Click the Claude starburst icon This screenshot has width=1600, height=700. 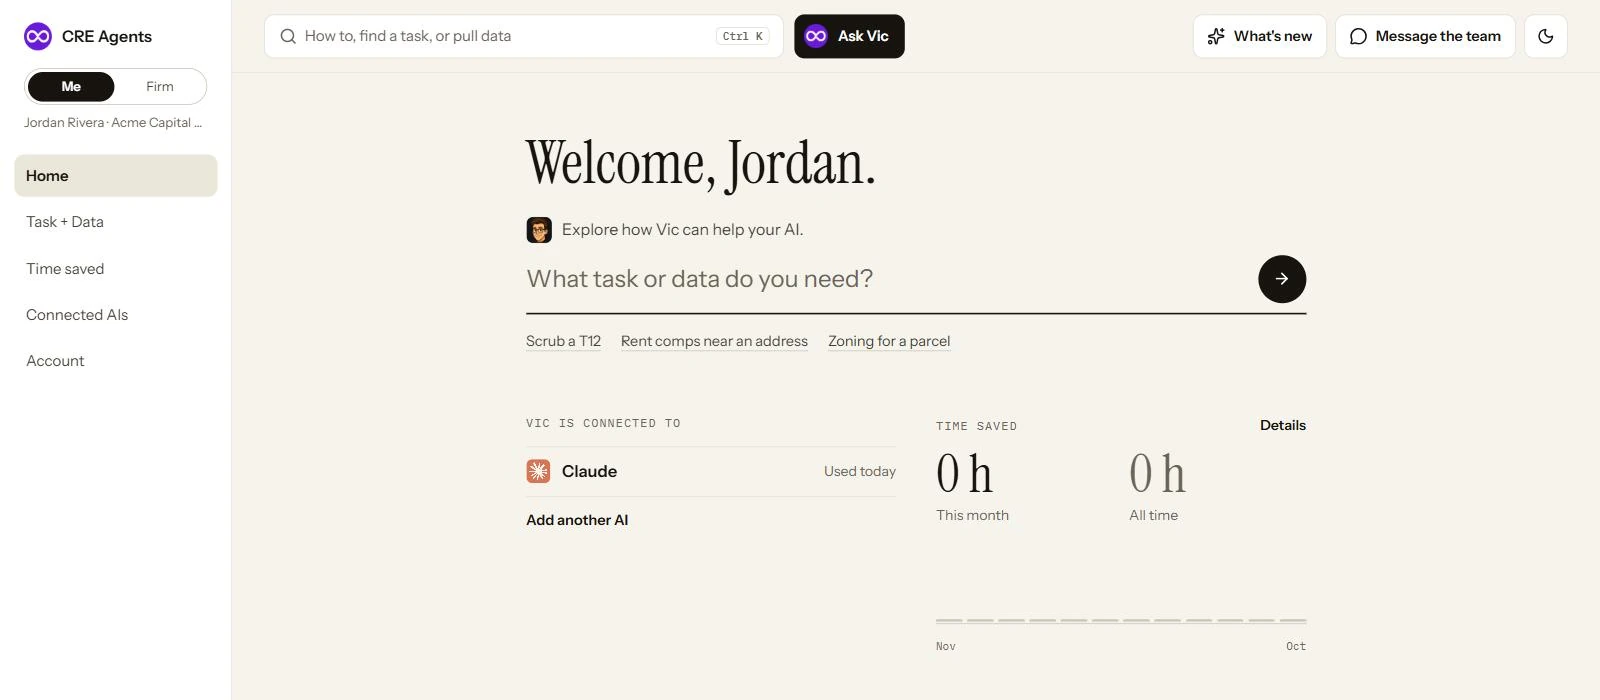(538, 471)
